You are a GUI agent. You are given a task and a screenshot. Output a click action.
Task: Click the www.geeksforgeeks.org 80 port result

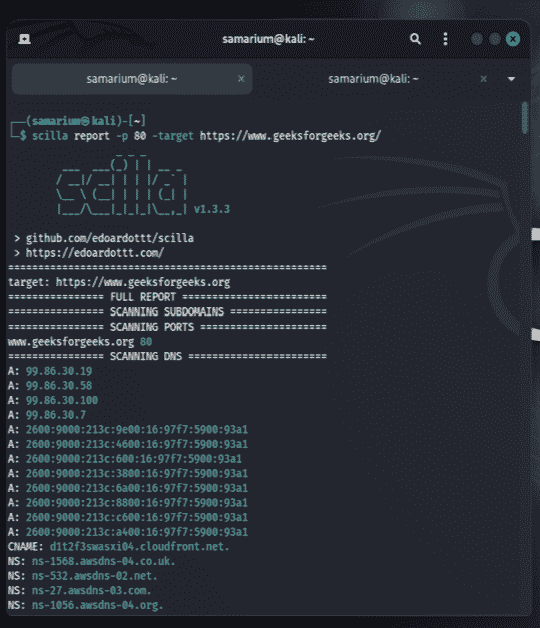[x=80, y=342]
